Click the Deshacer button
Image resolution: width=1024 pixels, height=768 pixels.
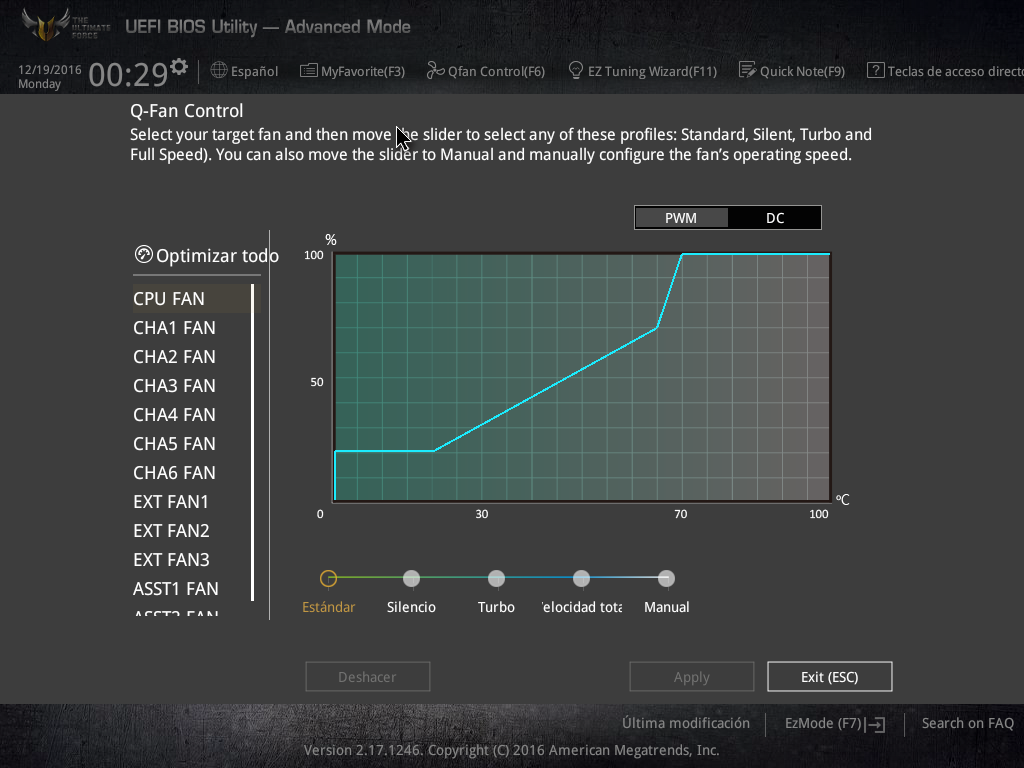tap(368, 677)
